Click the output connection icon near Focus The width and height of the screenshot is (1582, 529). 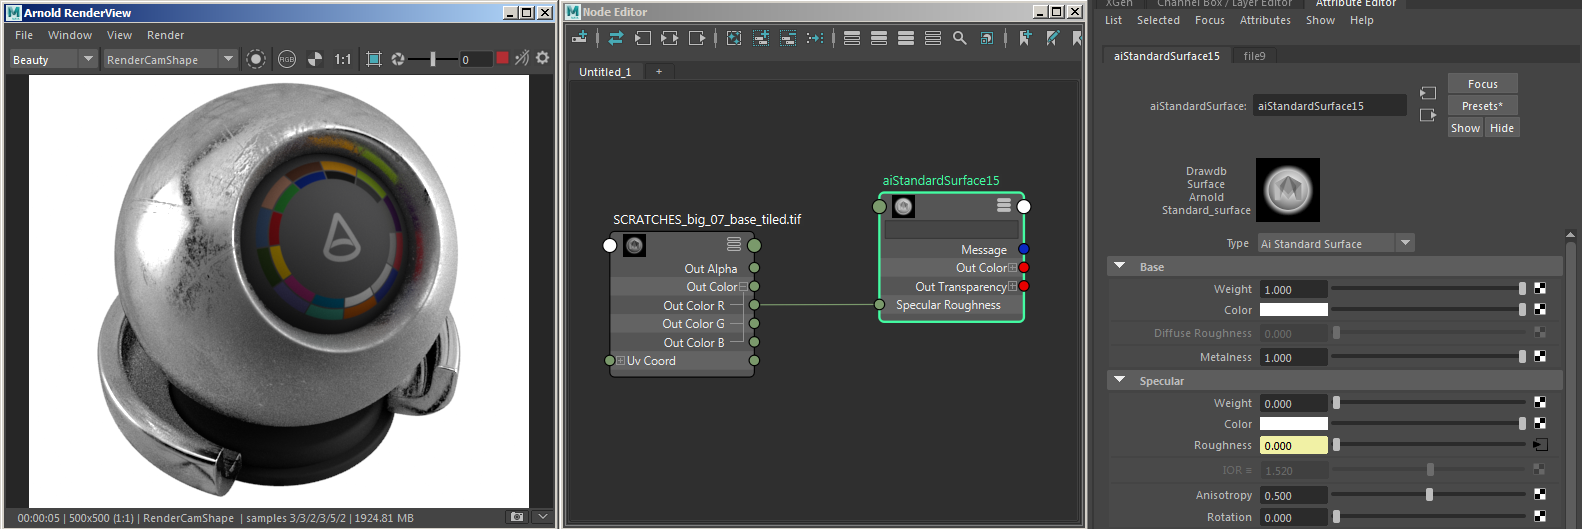pos(1428,115)
